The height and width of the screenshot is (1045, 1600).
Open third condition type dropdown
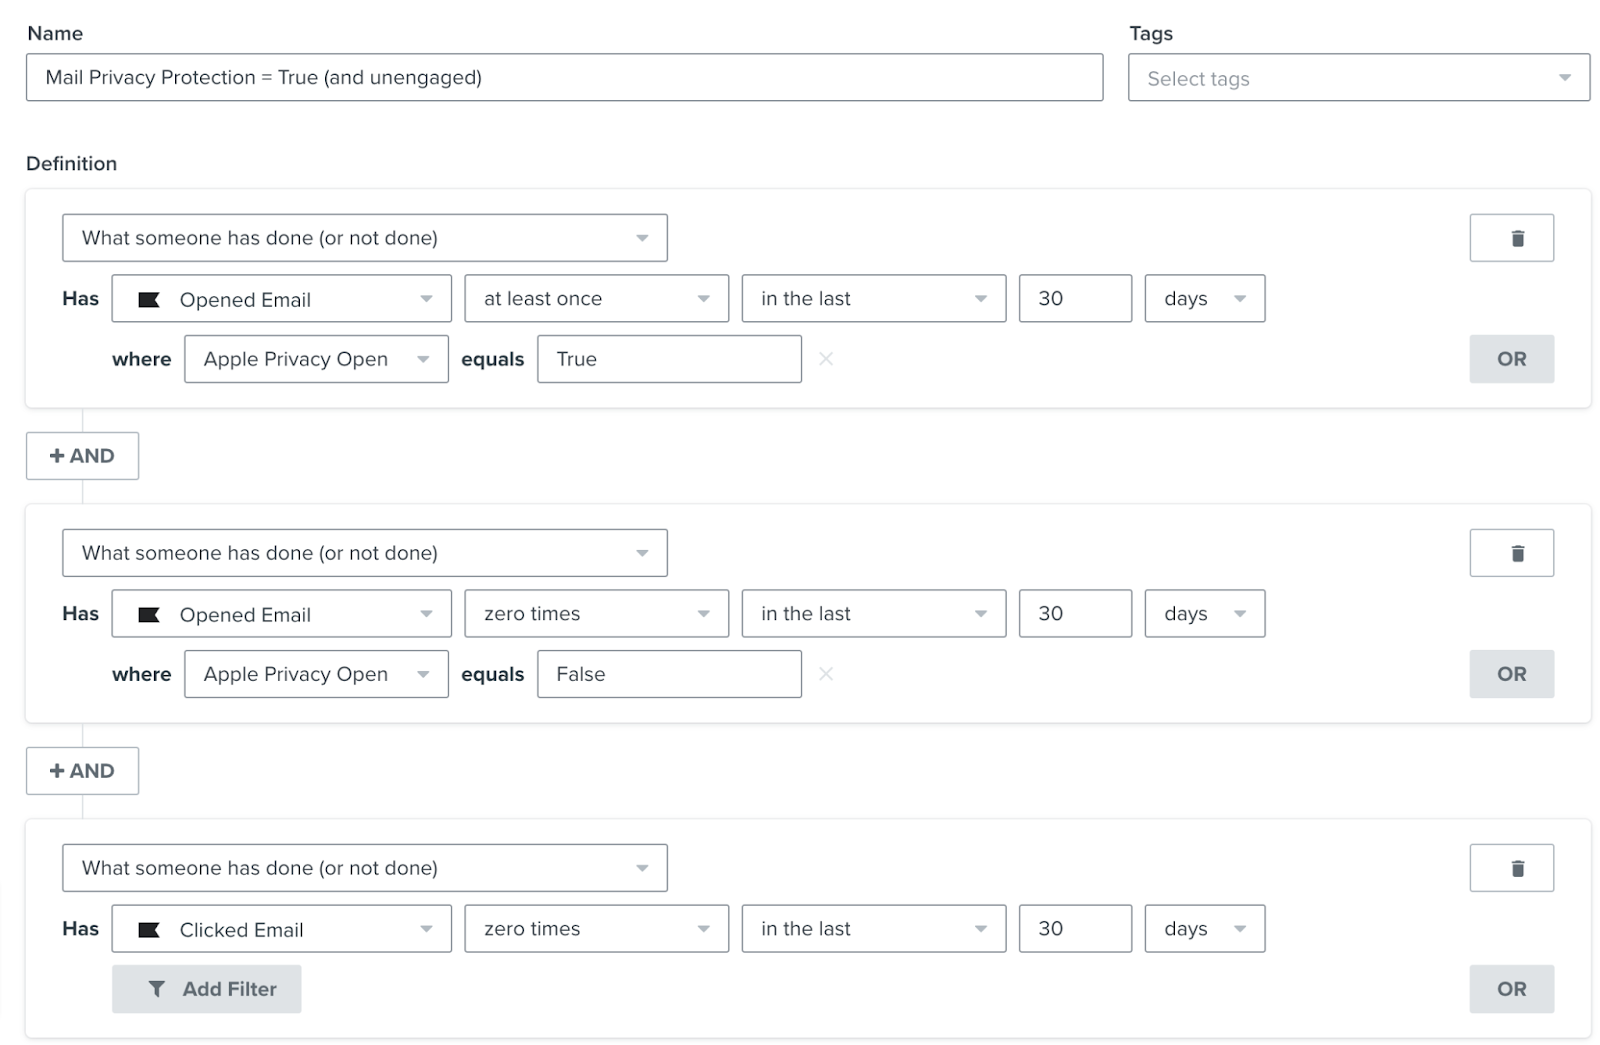click(364, 868)
